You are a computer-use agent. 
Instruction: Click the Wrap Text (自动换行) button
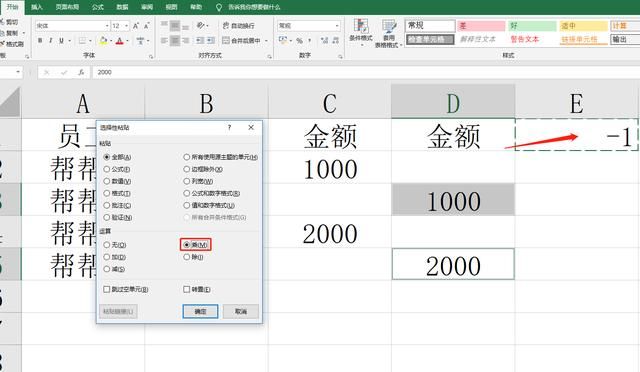pyautogui.click(x=238, y=25)
